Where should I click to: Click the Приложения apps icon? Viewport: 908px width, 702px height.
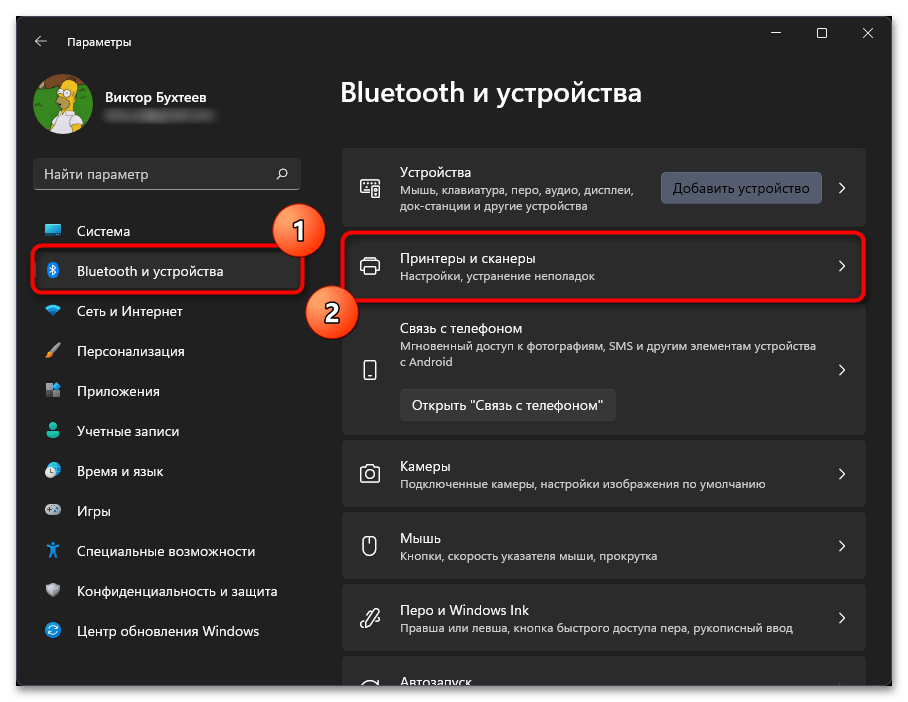click(53, 390)
